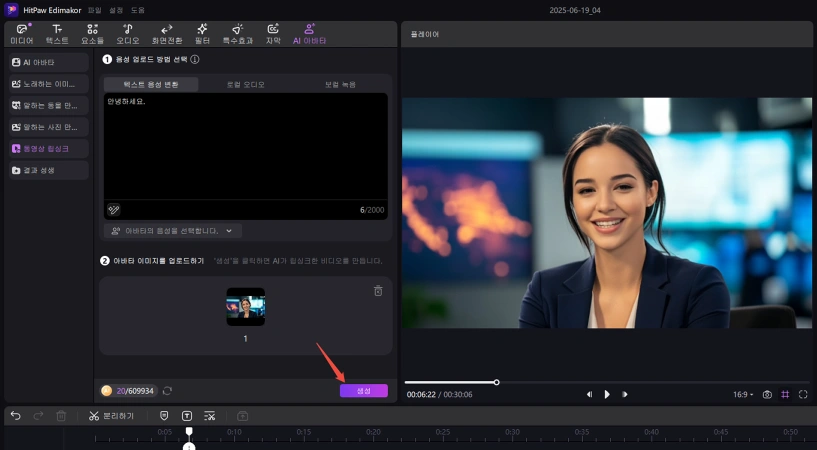
Task: Click the round clip handle below the playhead
Action: pyautogui.click(x=189, y=447)
